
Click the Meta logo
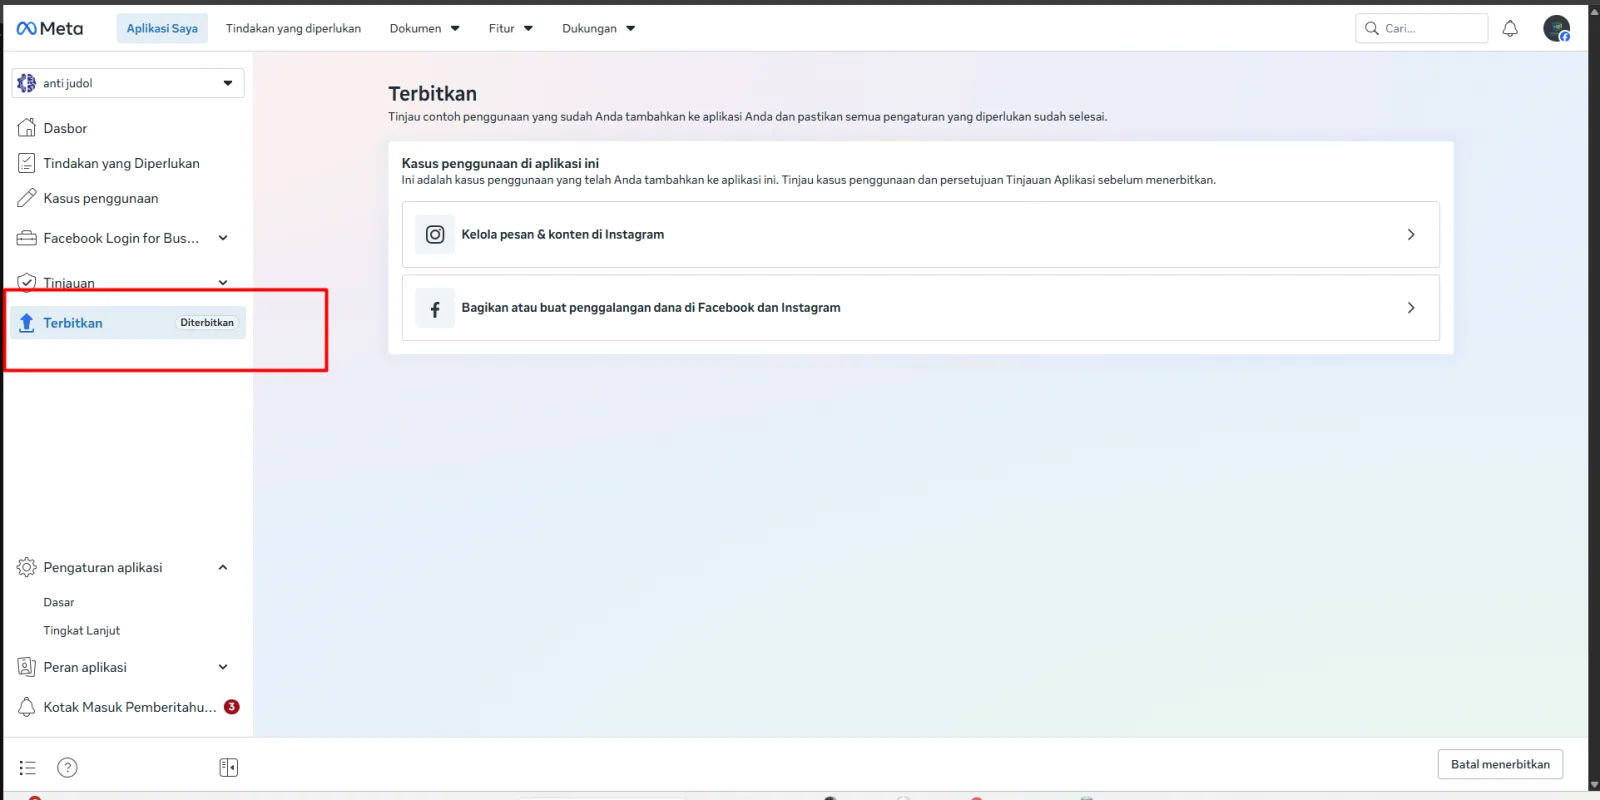coord(50,28)
